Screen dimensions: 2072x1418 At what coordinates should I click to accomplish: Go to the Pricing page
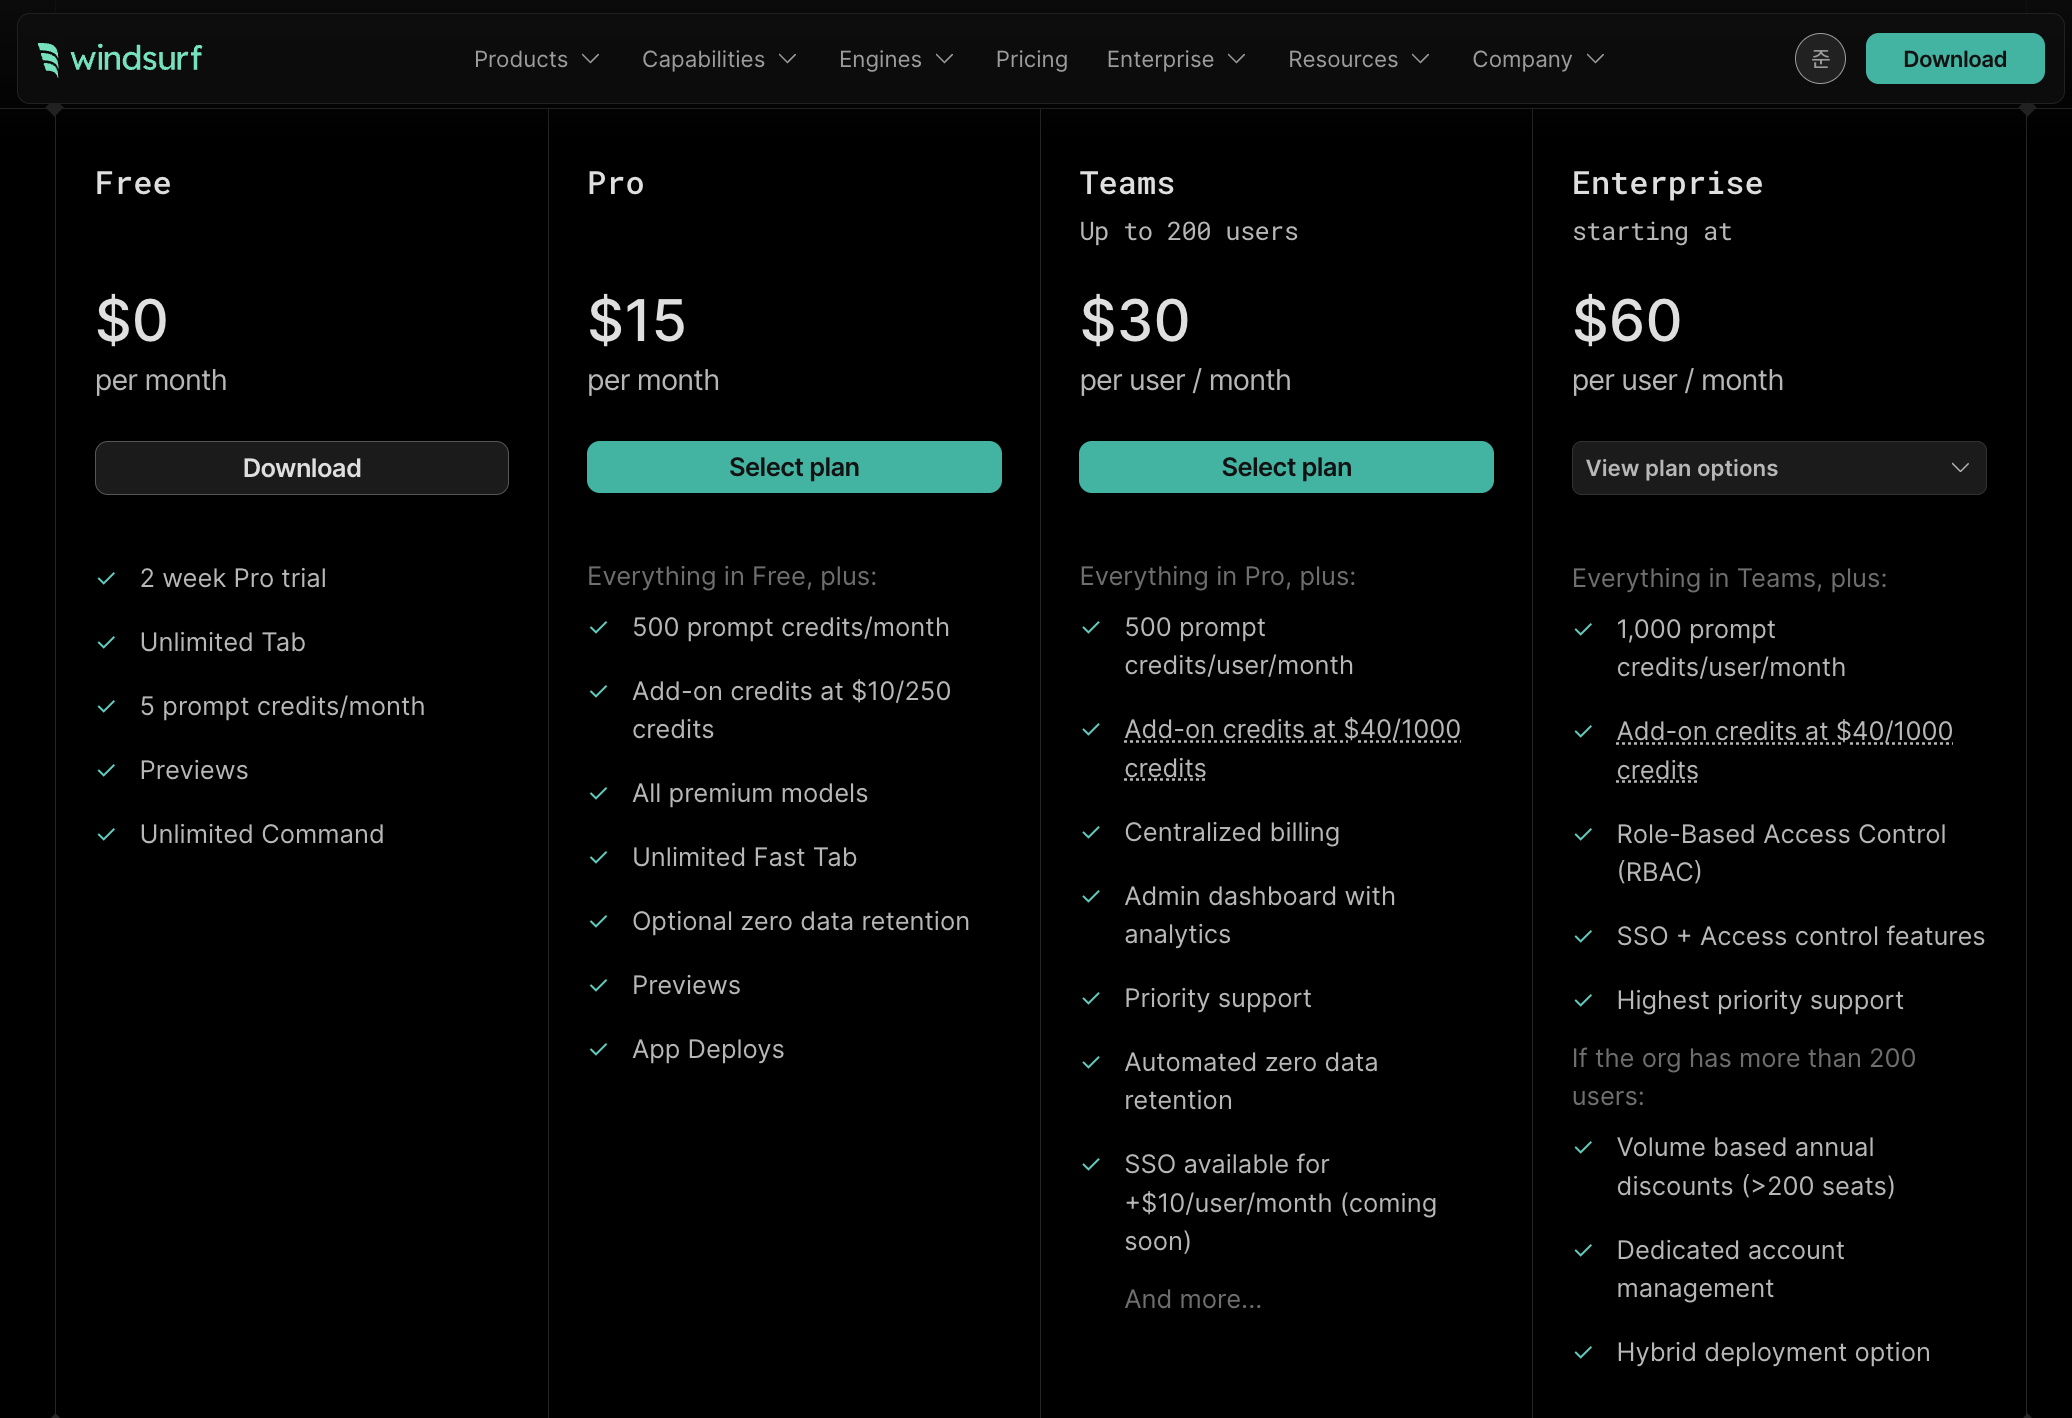coord(1031,59)
